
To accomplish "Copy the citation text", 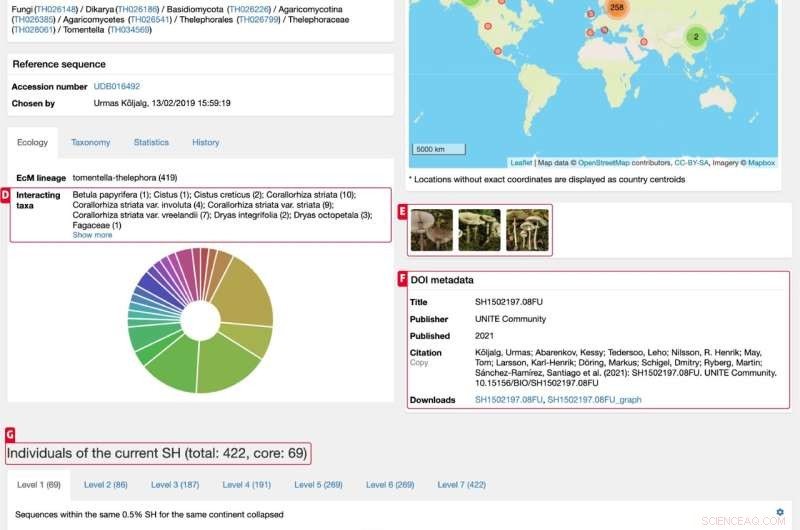I will click(419, 363).
